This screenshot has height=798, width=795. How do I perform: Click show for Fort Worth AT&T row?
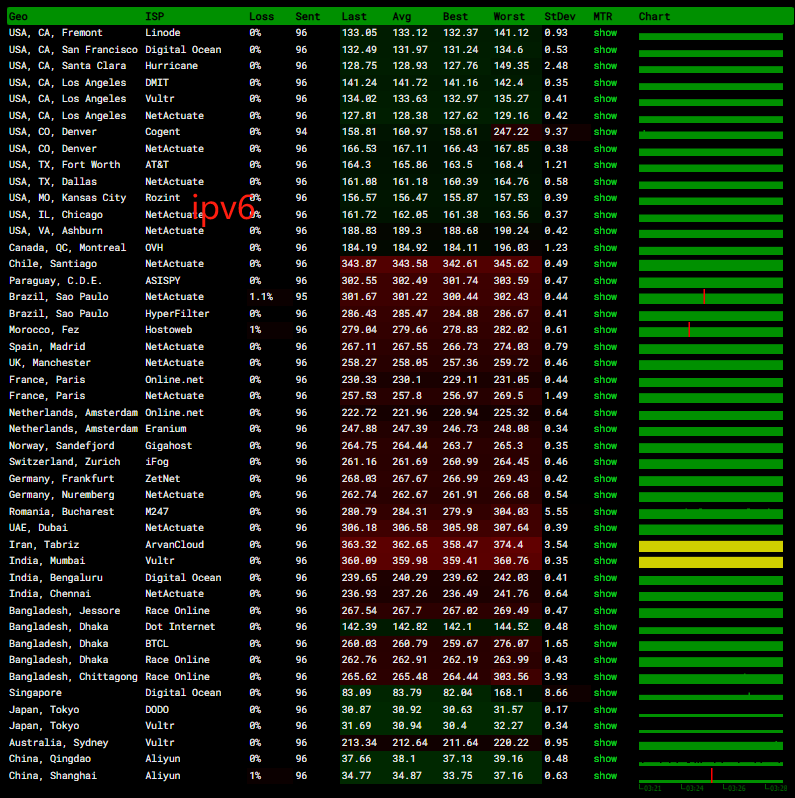tap(605, 165)
